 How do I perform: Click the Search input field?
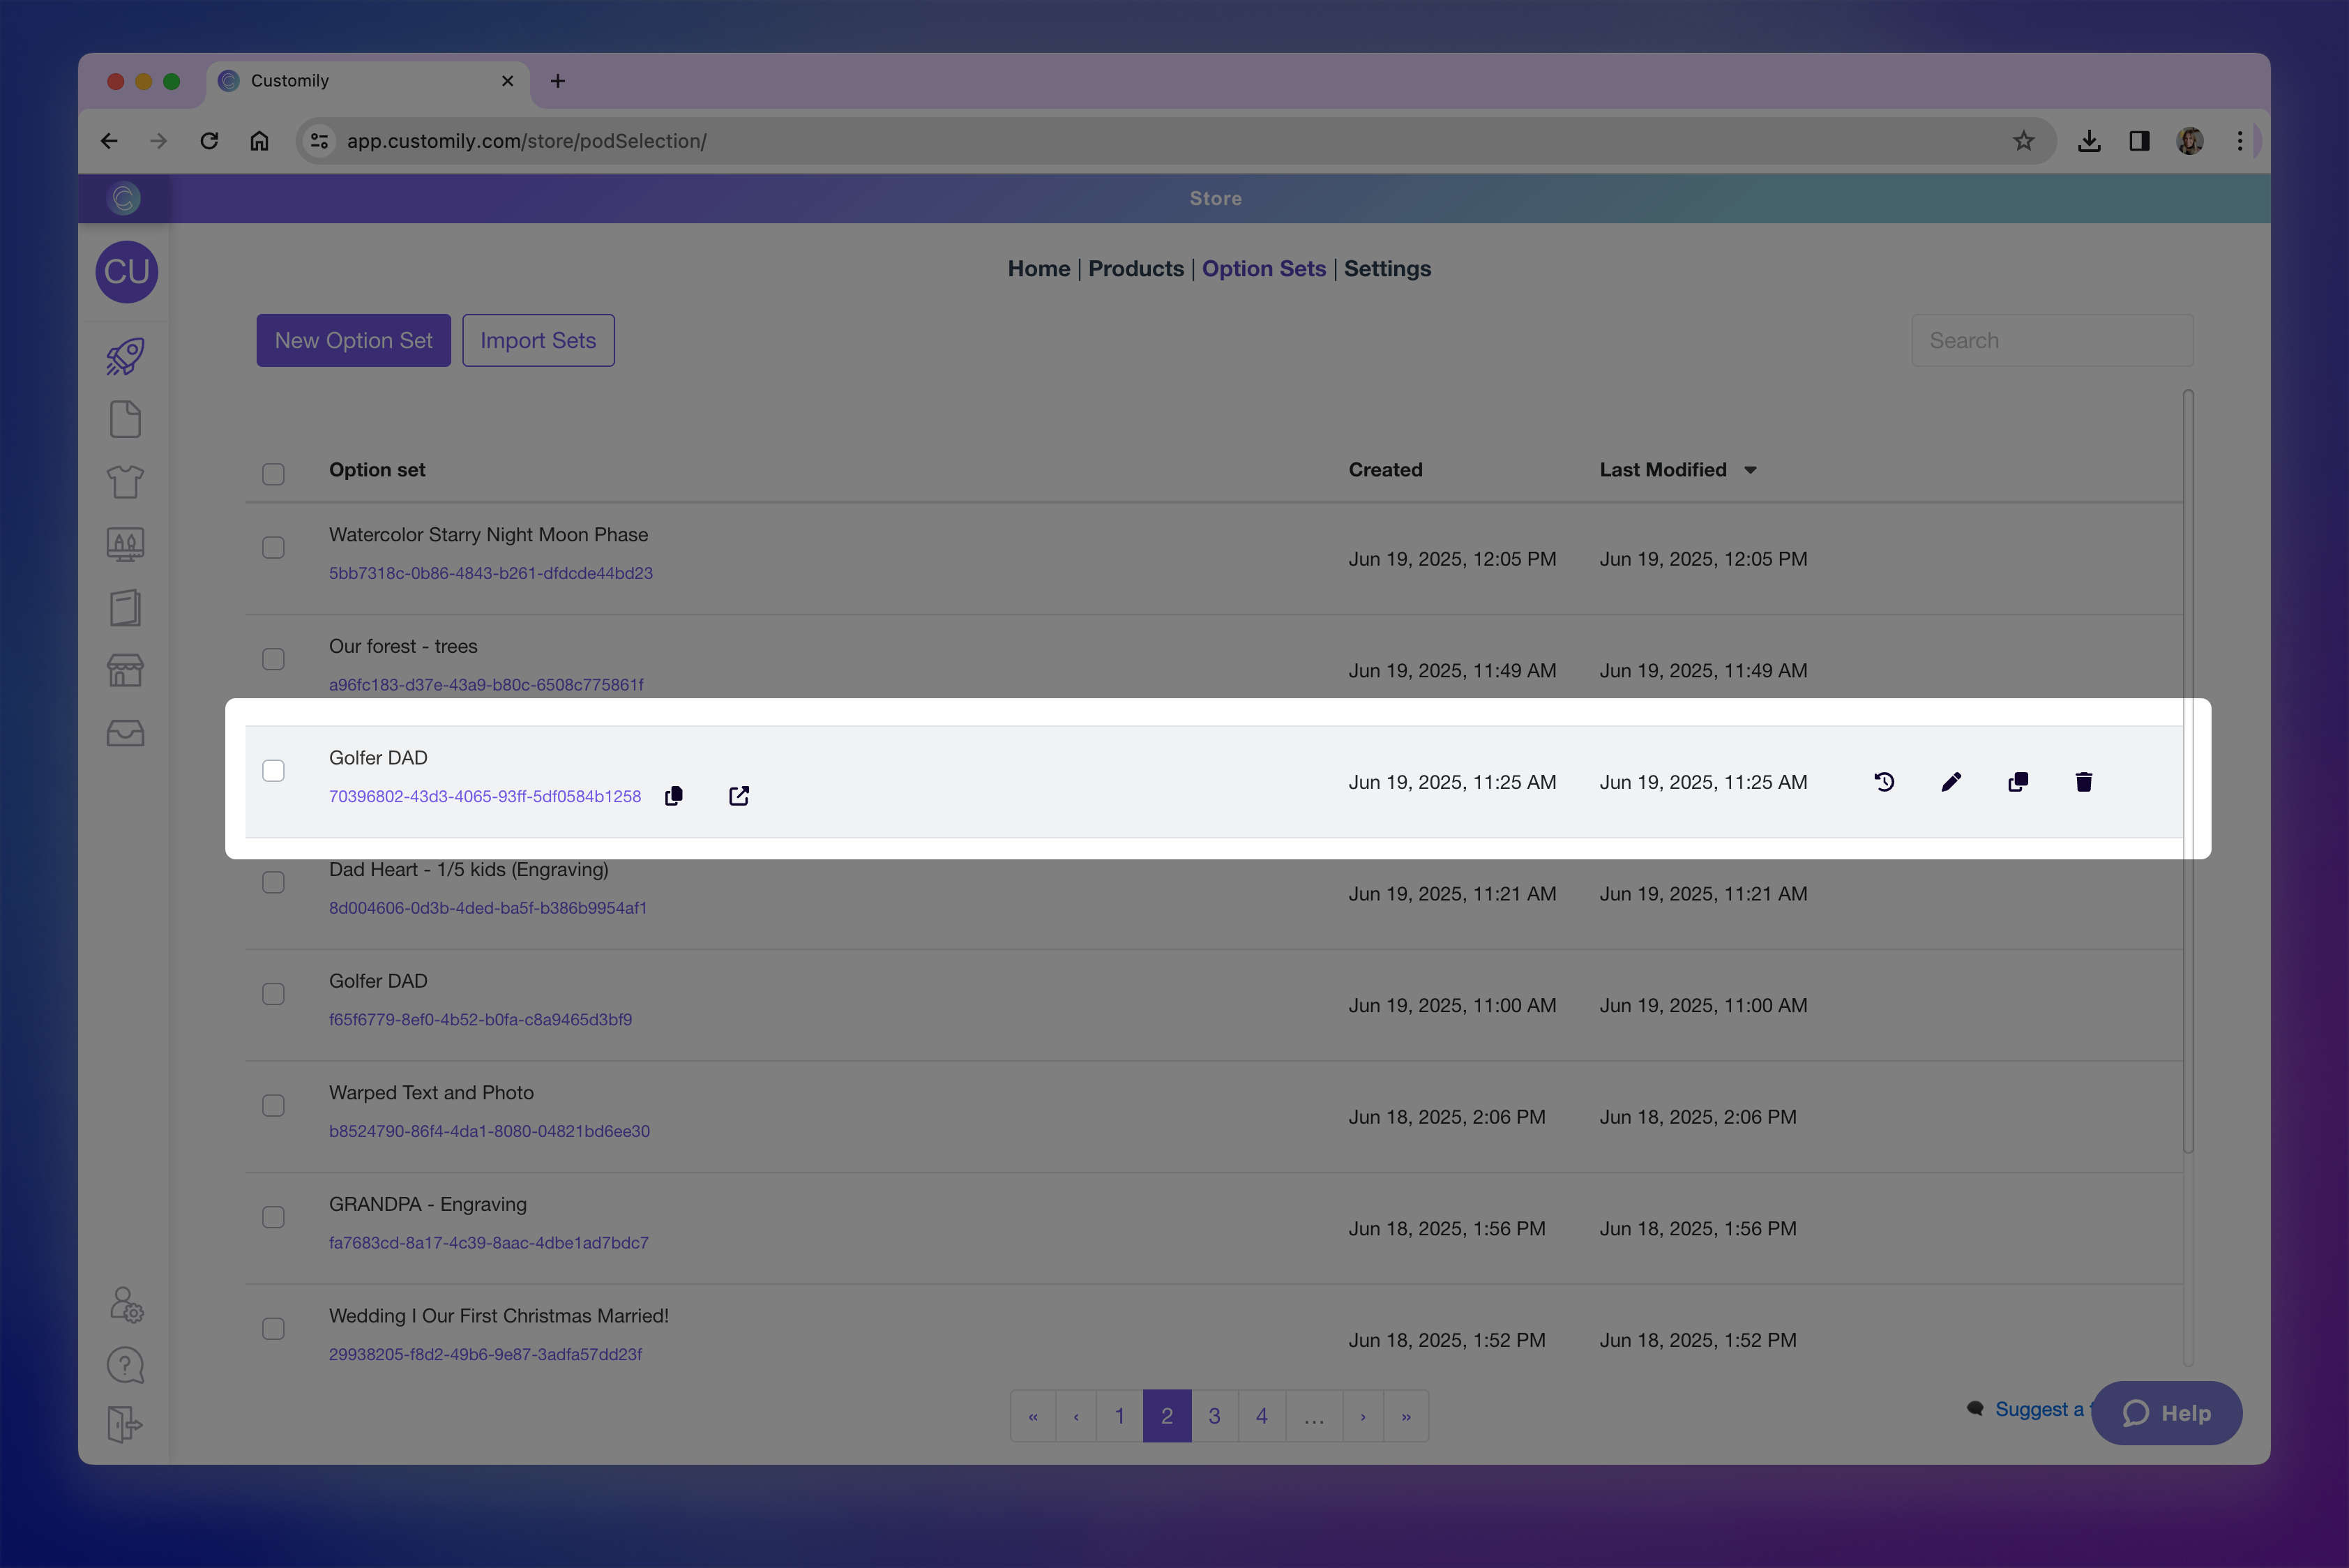point(2051,341)
